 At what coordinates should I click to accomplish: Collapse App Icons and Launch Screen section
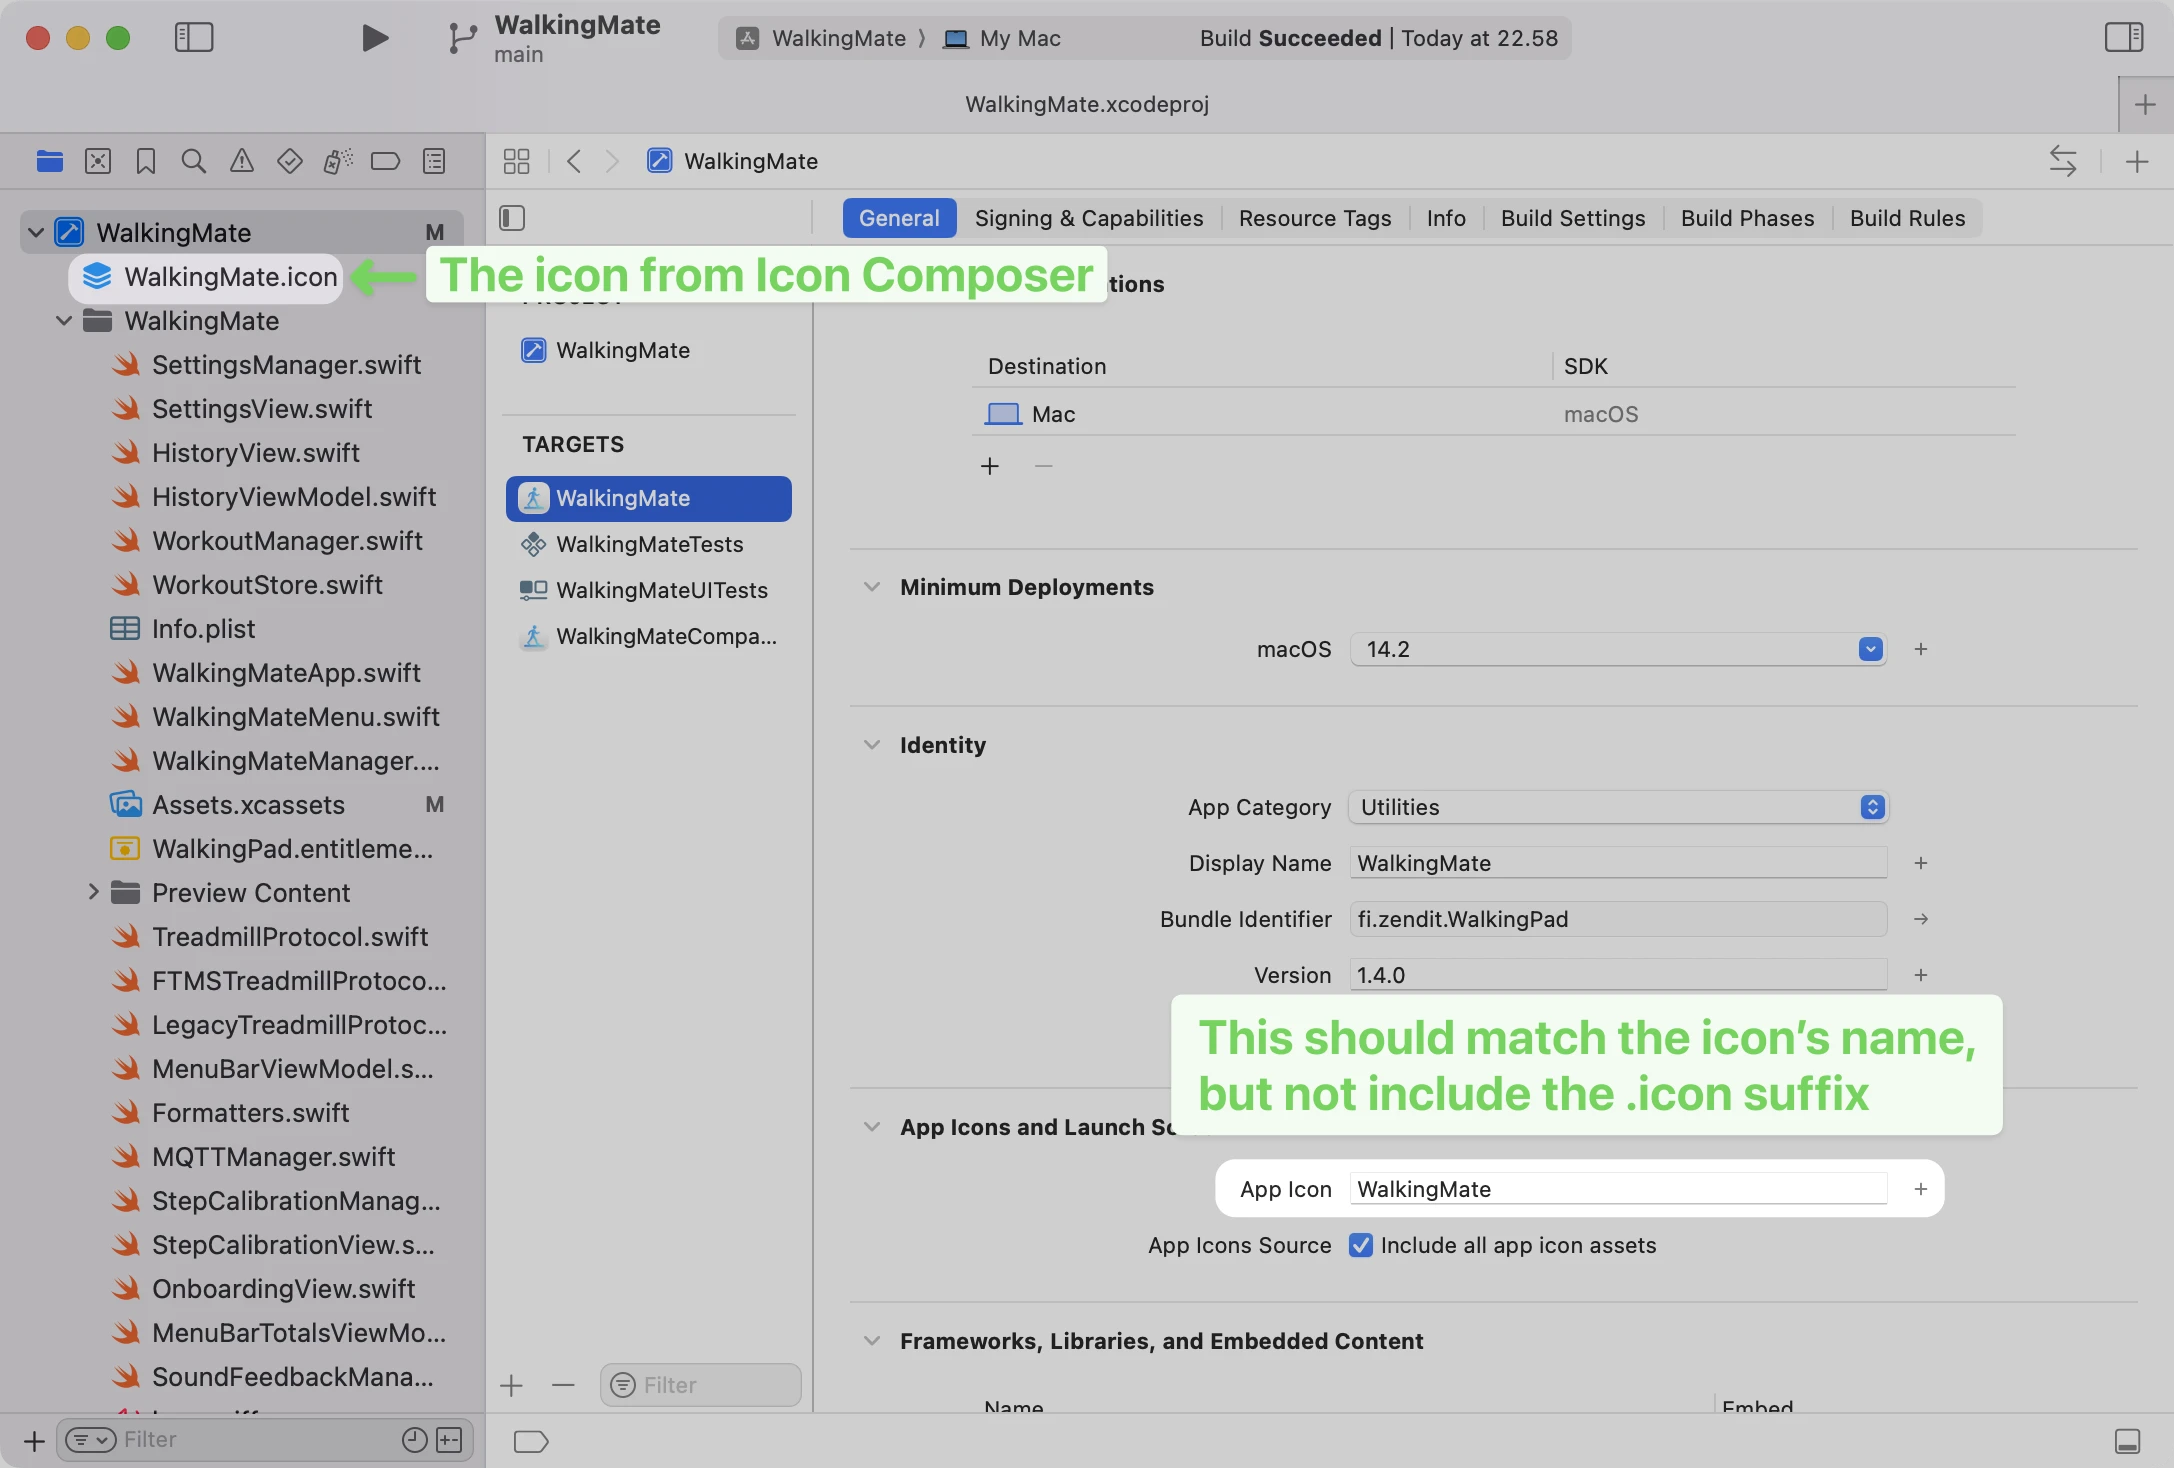coord(872,1127)
